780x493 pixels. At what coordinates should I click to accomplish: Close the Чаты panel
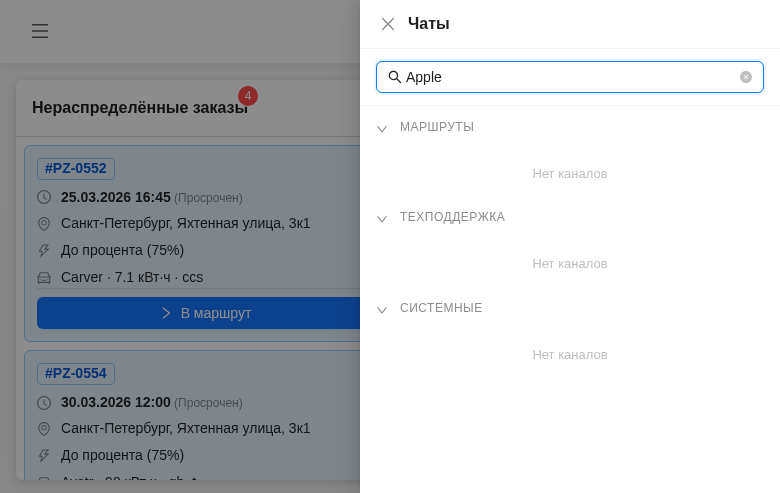388,24
